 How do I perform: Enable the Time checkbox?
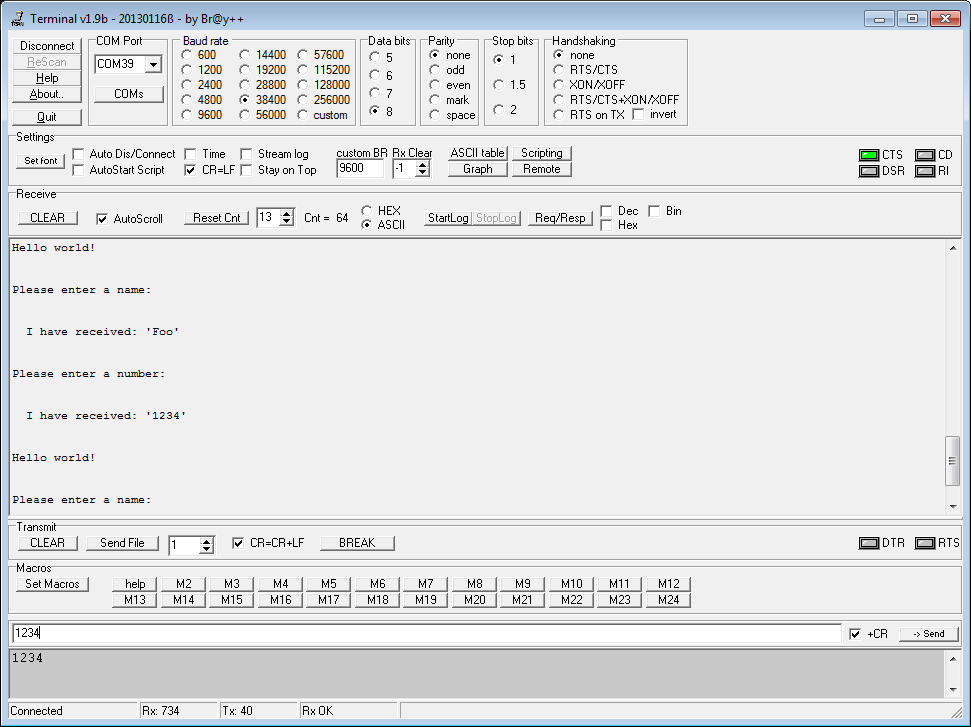[191, 154]
